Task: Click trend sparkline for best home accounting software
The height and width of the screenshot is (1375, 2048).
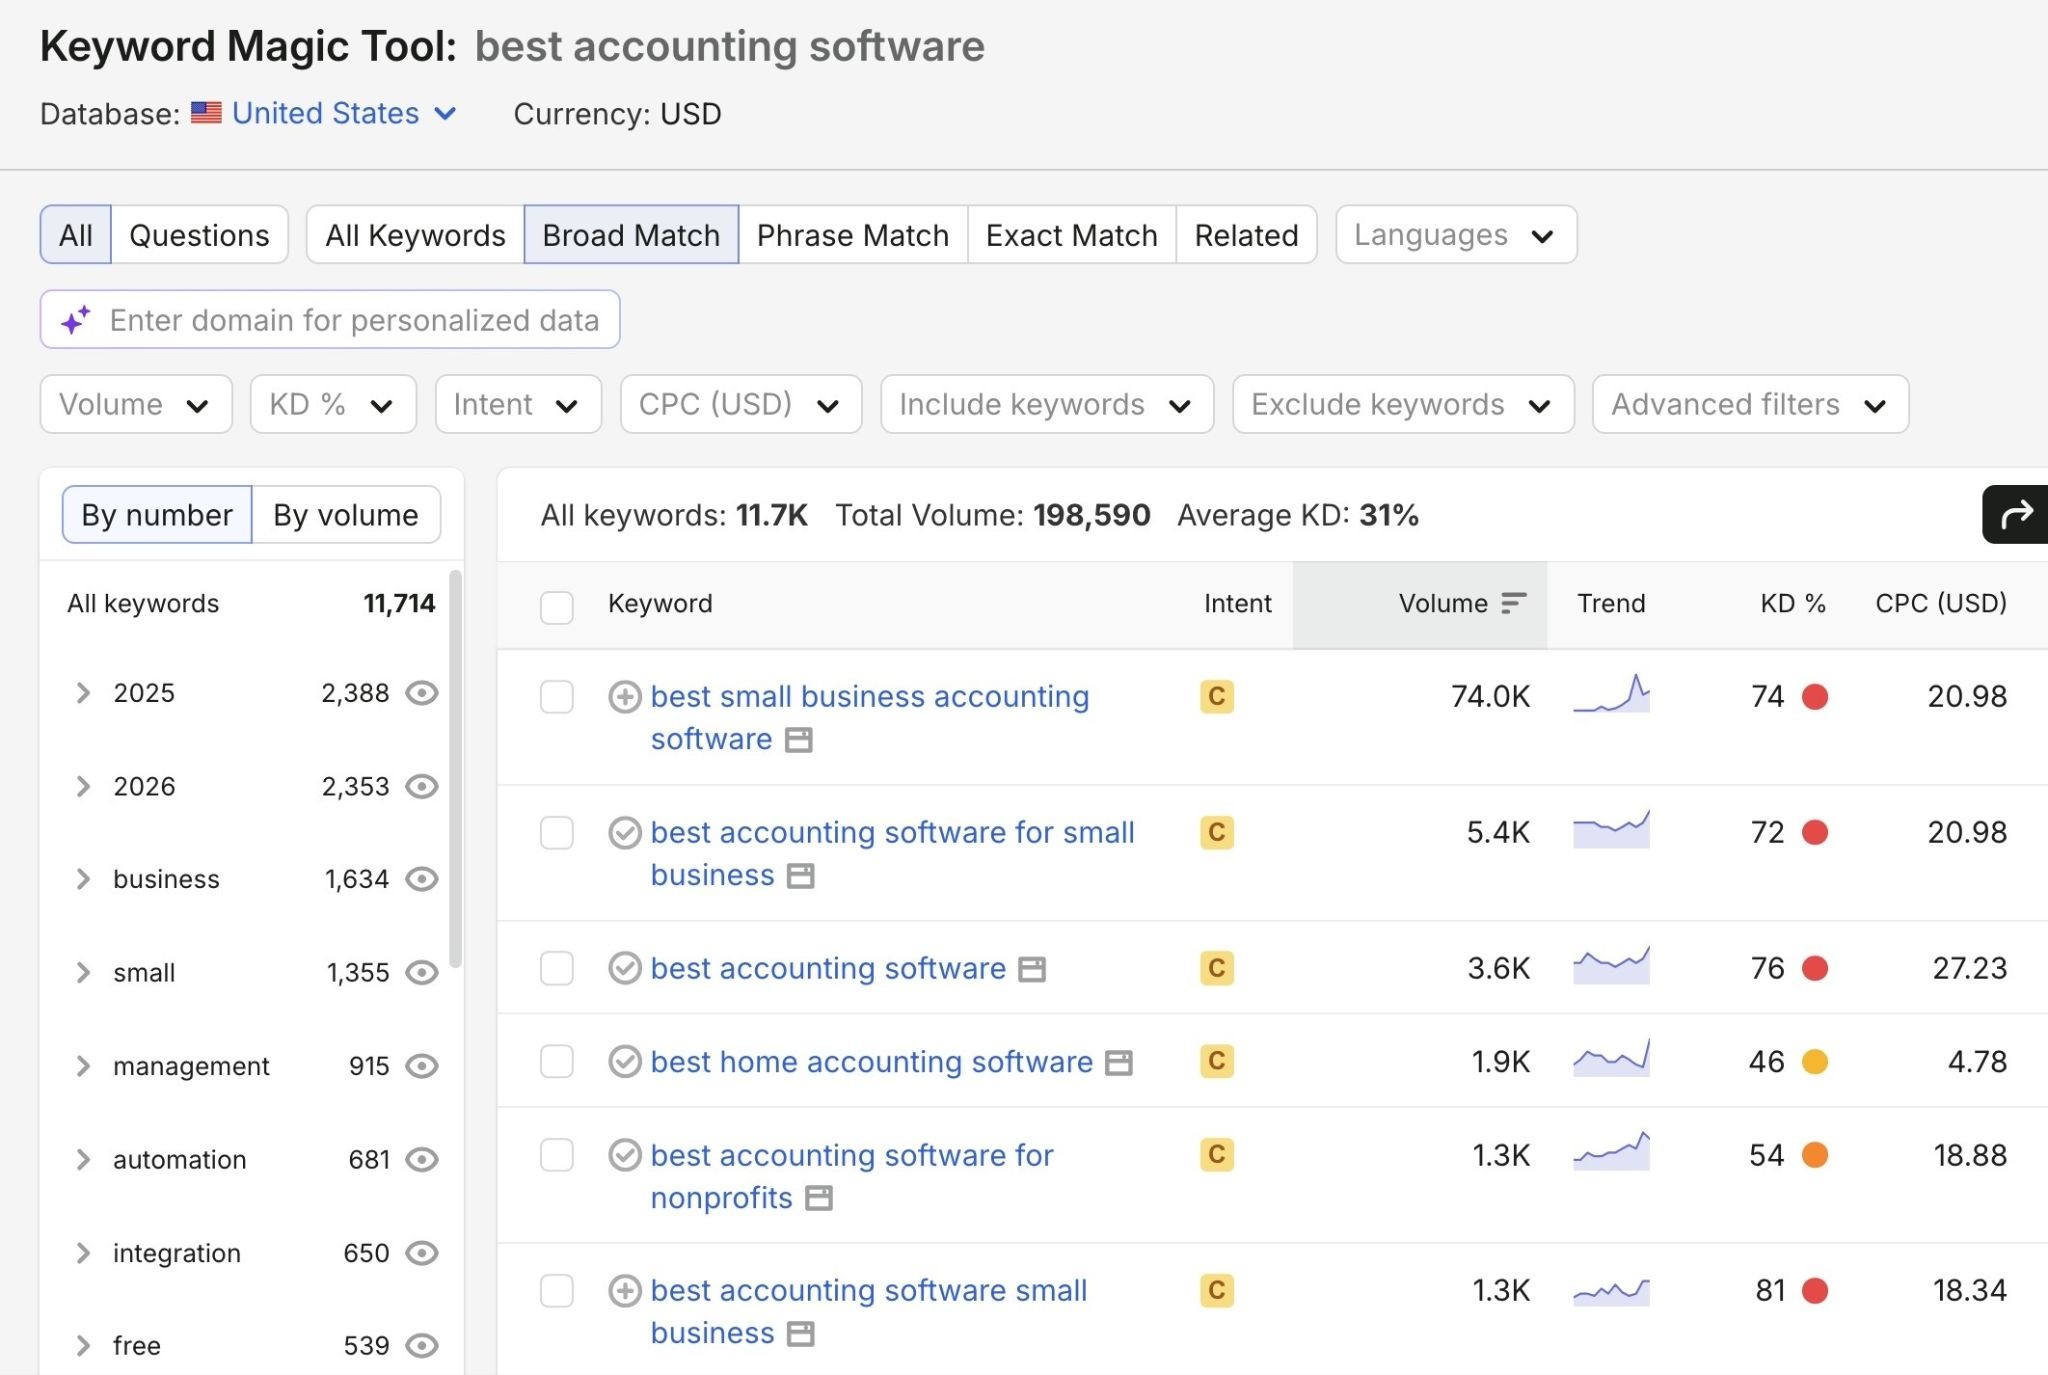Action: pyautogui.click(x=1611, y=1058)
